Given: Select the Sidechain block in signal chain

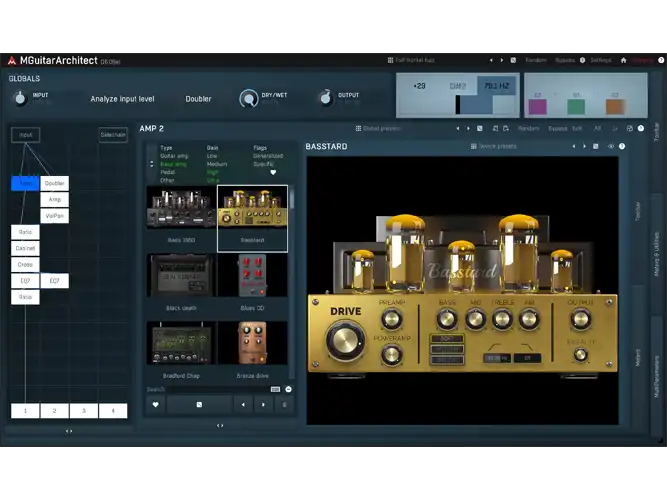Looking at the screenshot, I should point(113,135).
